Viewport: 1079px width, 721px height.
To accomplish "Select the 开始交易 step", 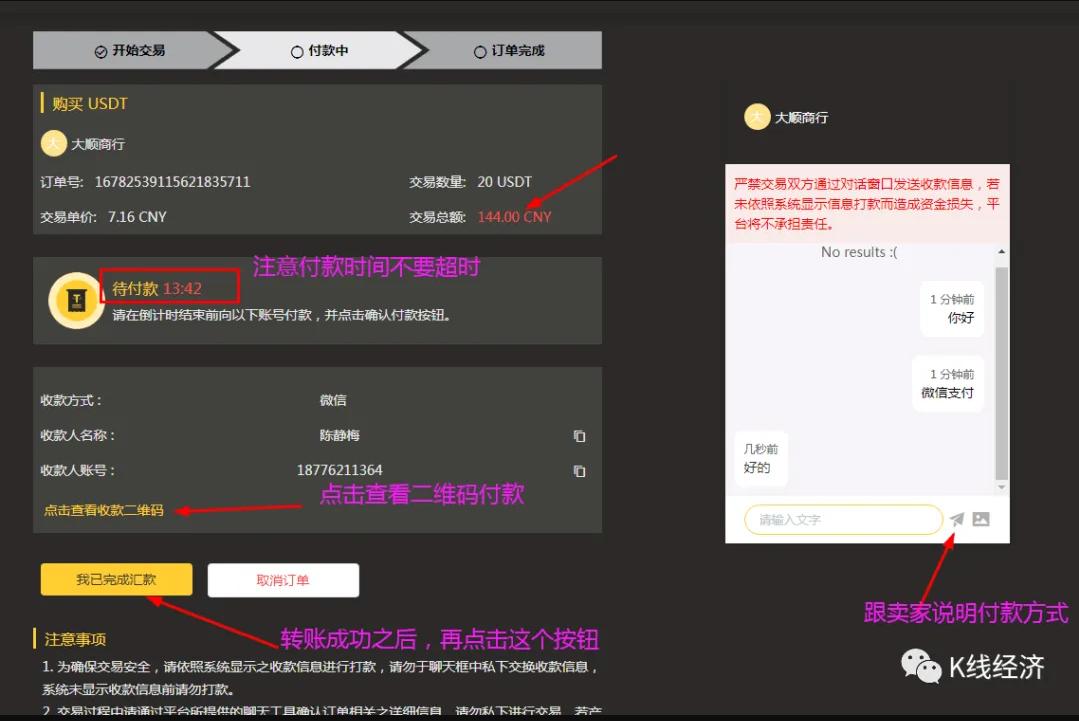I will coord(129,51).
